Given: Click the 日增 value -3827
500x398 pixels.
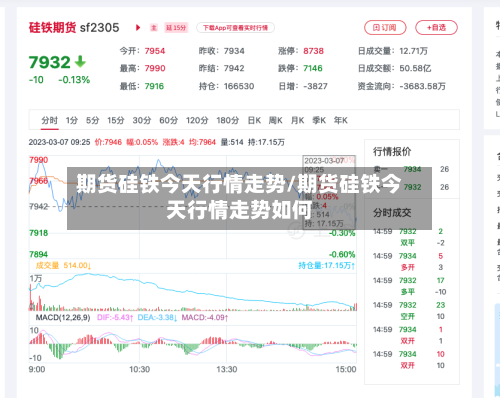Looking at the screenshot, I should [x=315, y=86].
